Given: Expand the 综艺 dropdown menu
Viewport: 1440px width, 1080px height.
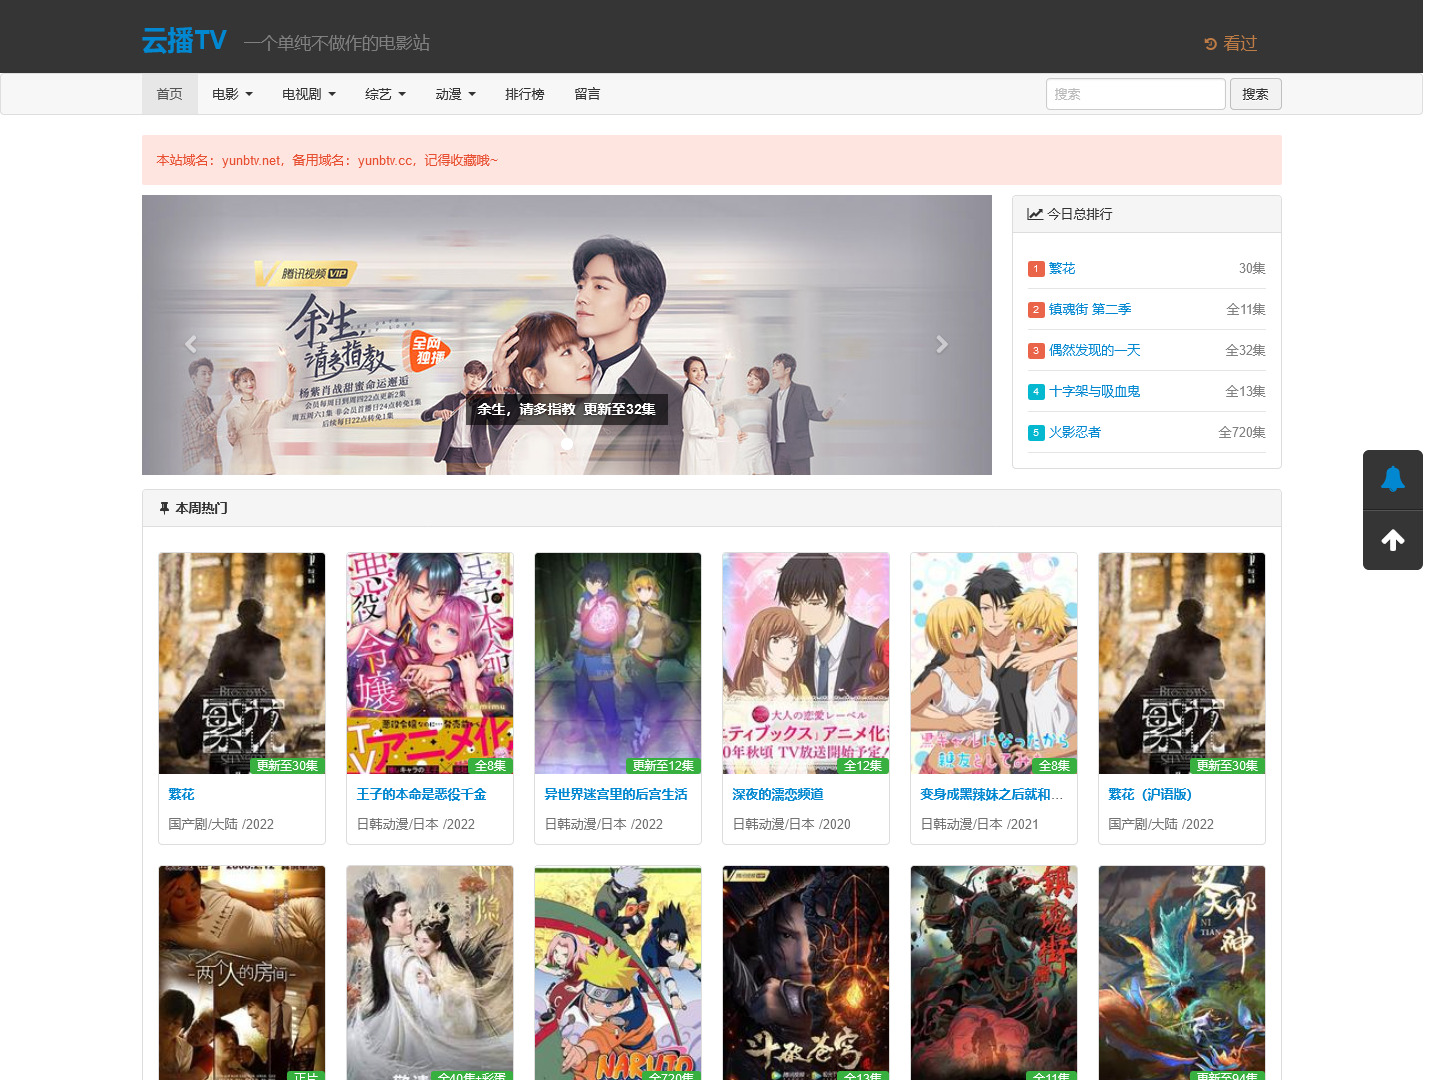Looking at the screenshot, I should click(385, 94).
